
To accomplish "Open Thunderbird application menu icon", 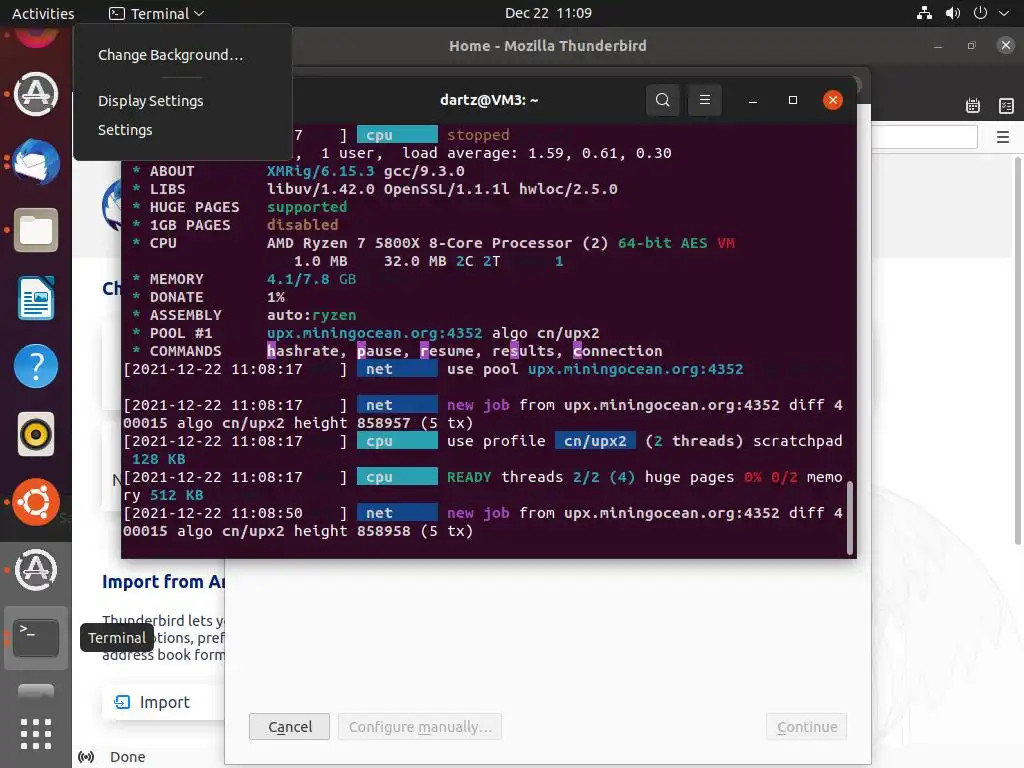I will [x=1003, y=137].
